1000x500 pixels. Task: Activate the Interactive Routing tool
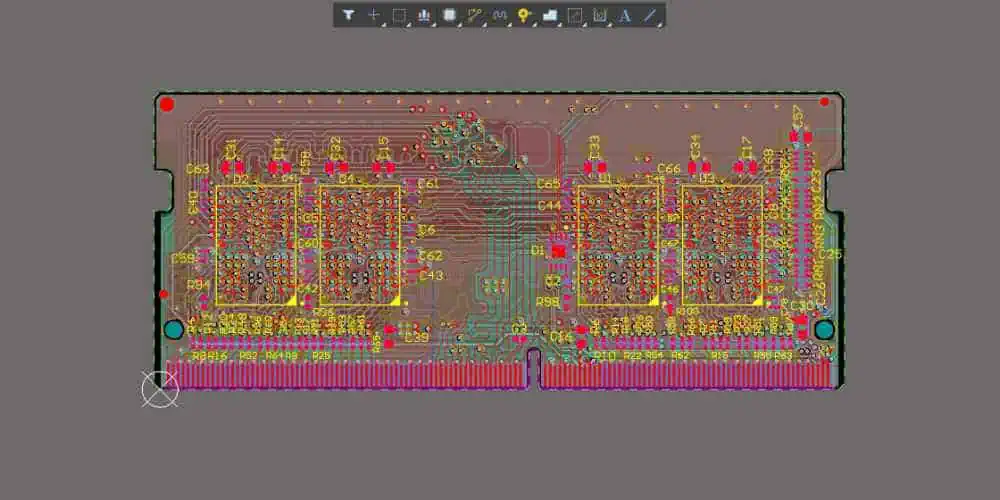[x=475, y=15]
